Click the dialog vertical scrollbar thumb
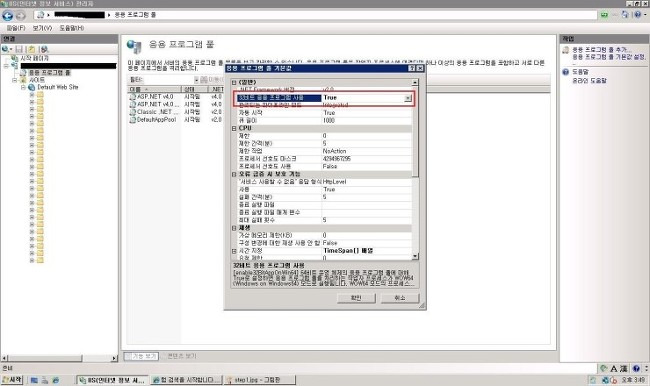Screen dimensions: 650x386 point(415,131)
